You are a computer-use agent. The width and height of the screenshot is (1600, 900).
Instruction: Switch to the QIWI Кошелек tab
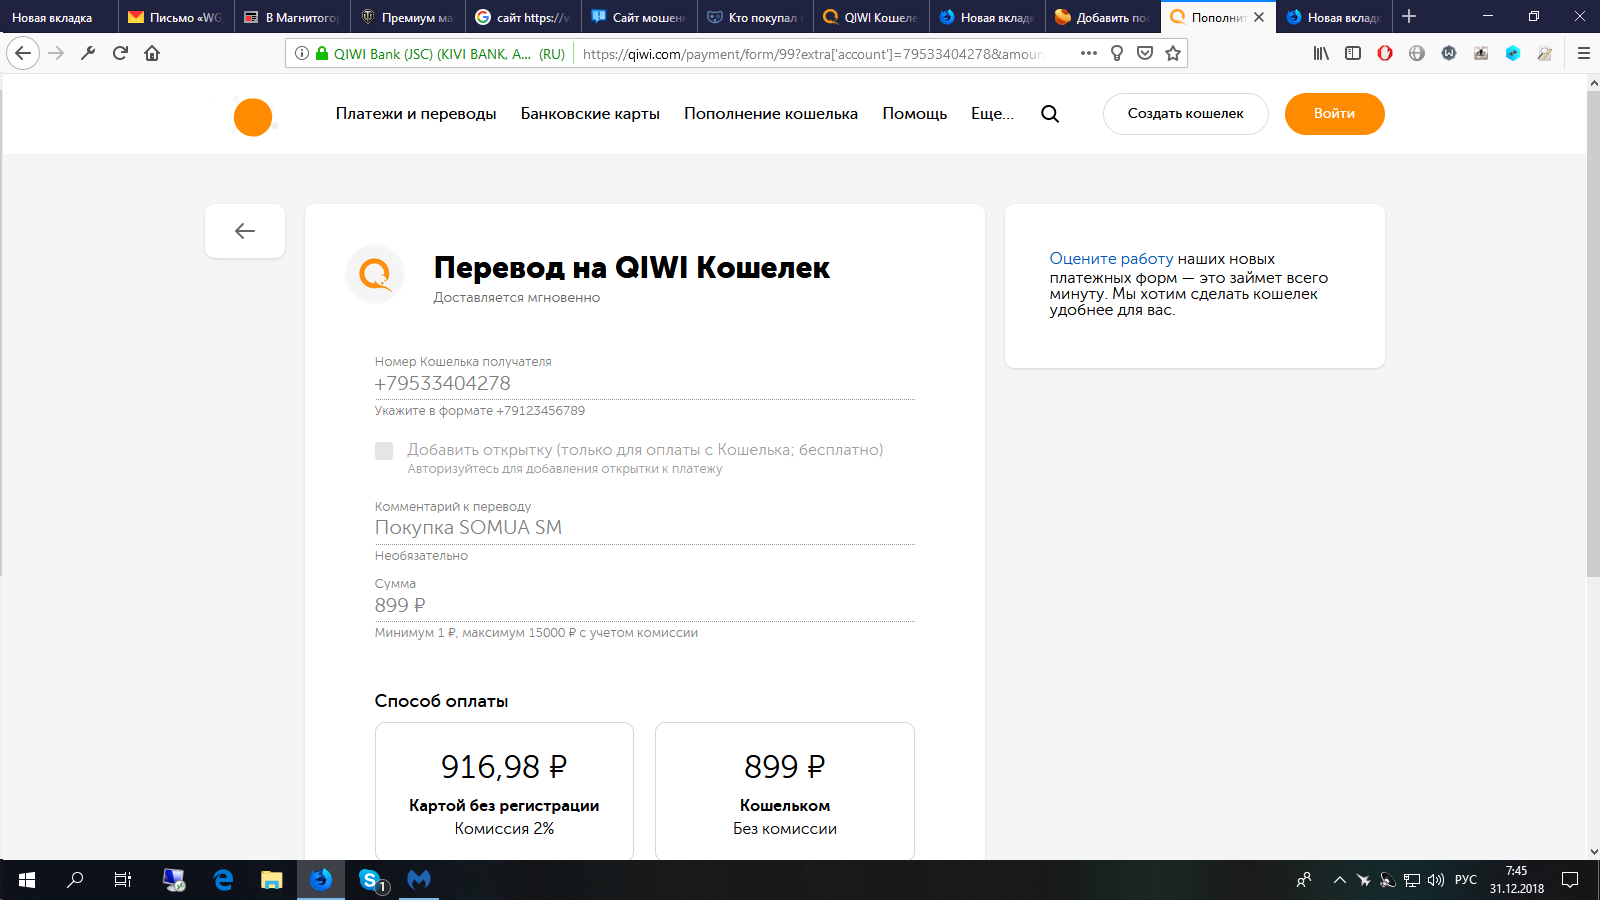[x=870, y=17]
